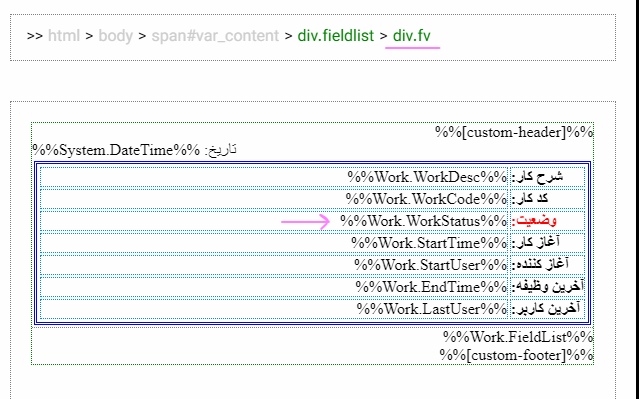The width and height of the screenshot is (639, 399).
Task: Click the آخرین کاربر label cell
Action: click(547, 309)
